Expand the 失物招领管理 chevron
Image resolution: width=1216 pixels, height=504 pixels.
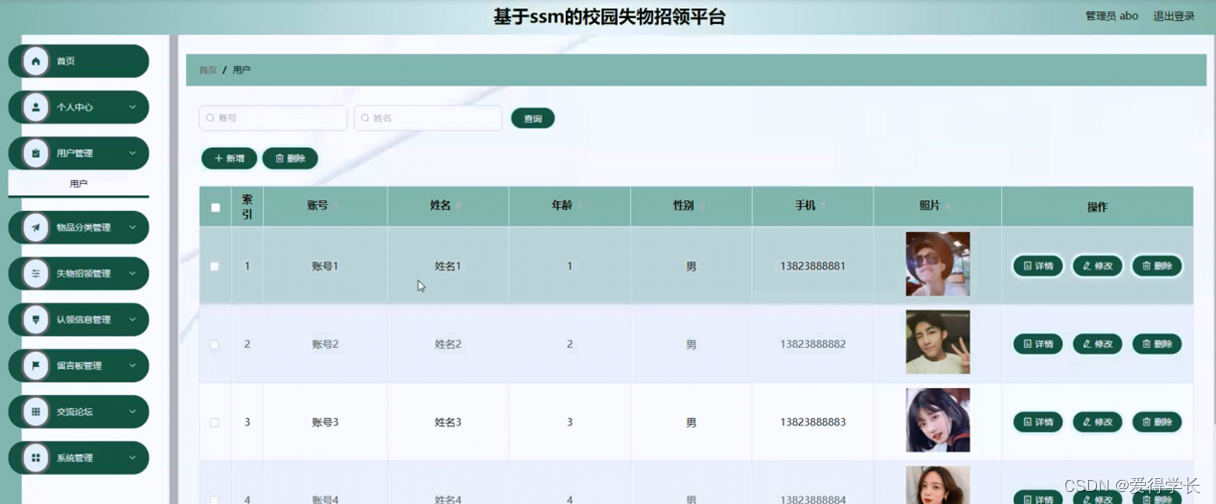point(132,273)
